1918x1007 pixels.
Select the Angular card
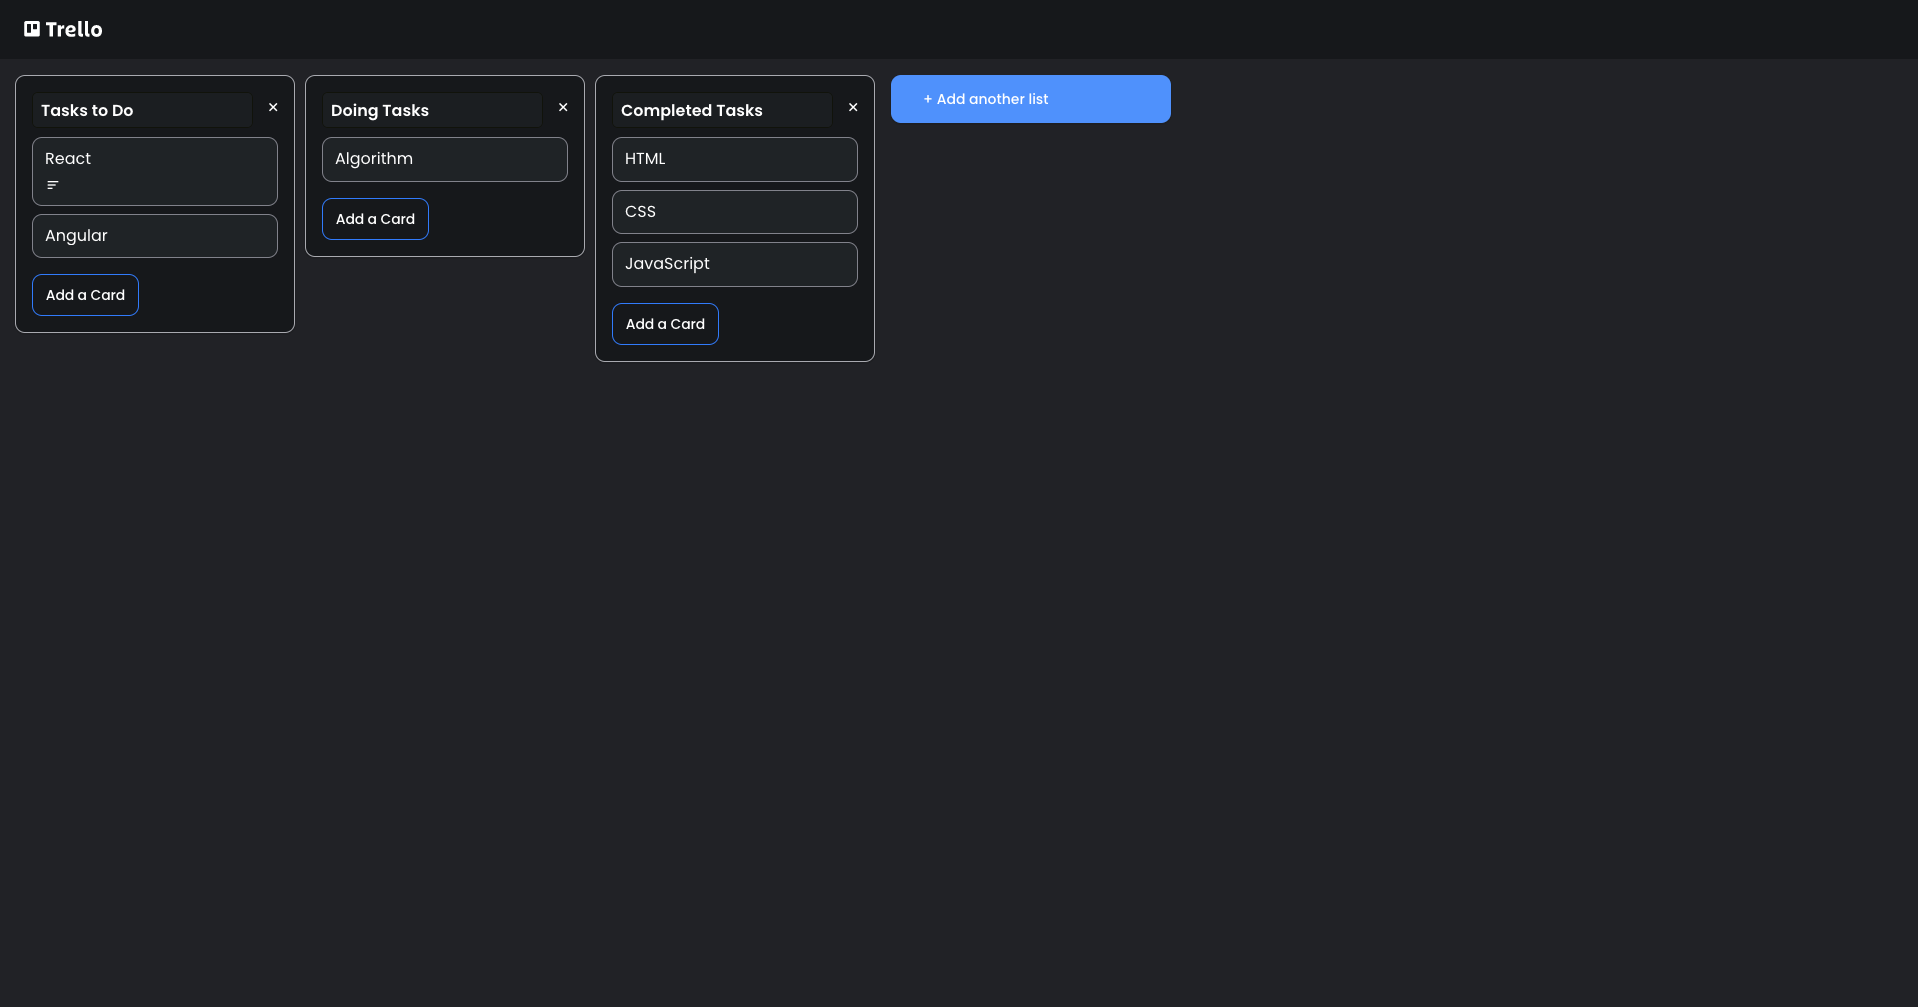(x=154, y=235)
